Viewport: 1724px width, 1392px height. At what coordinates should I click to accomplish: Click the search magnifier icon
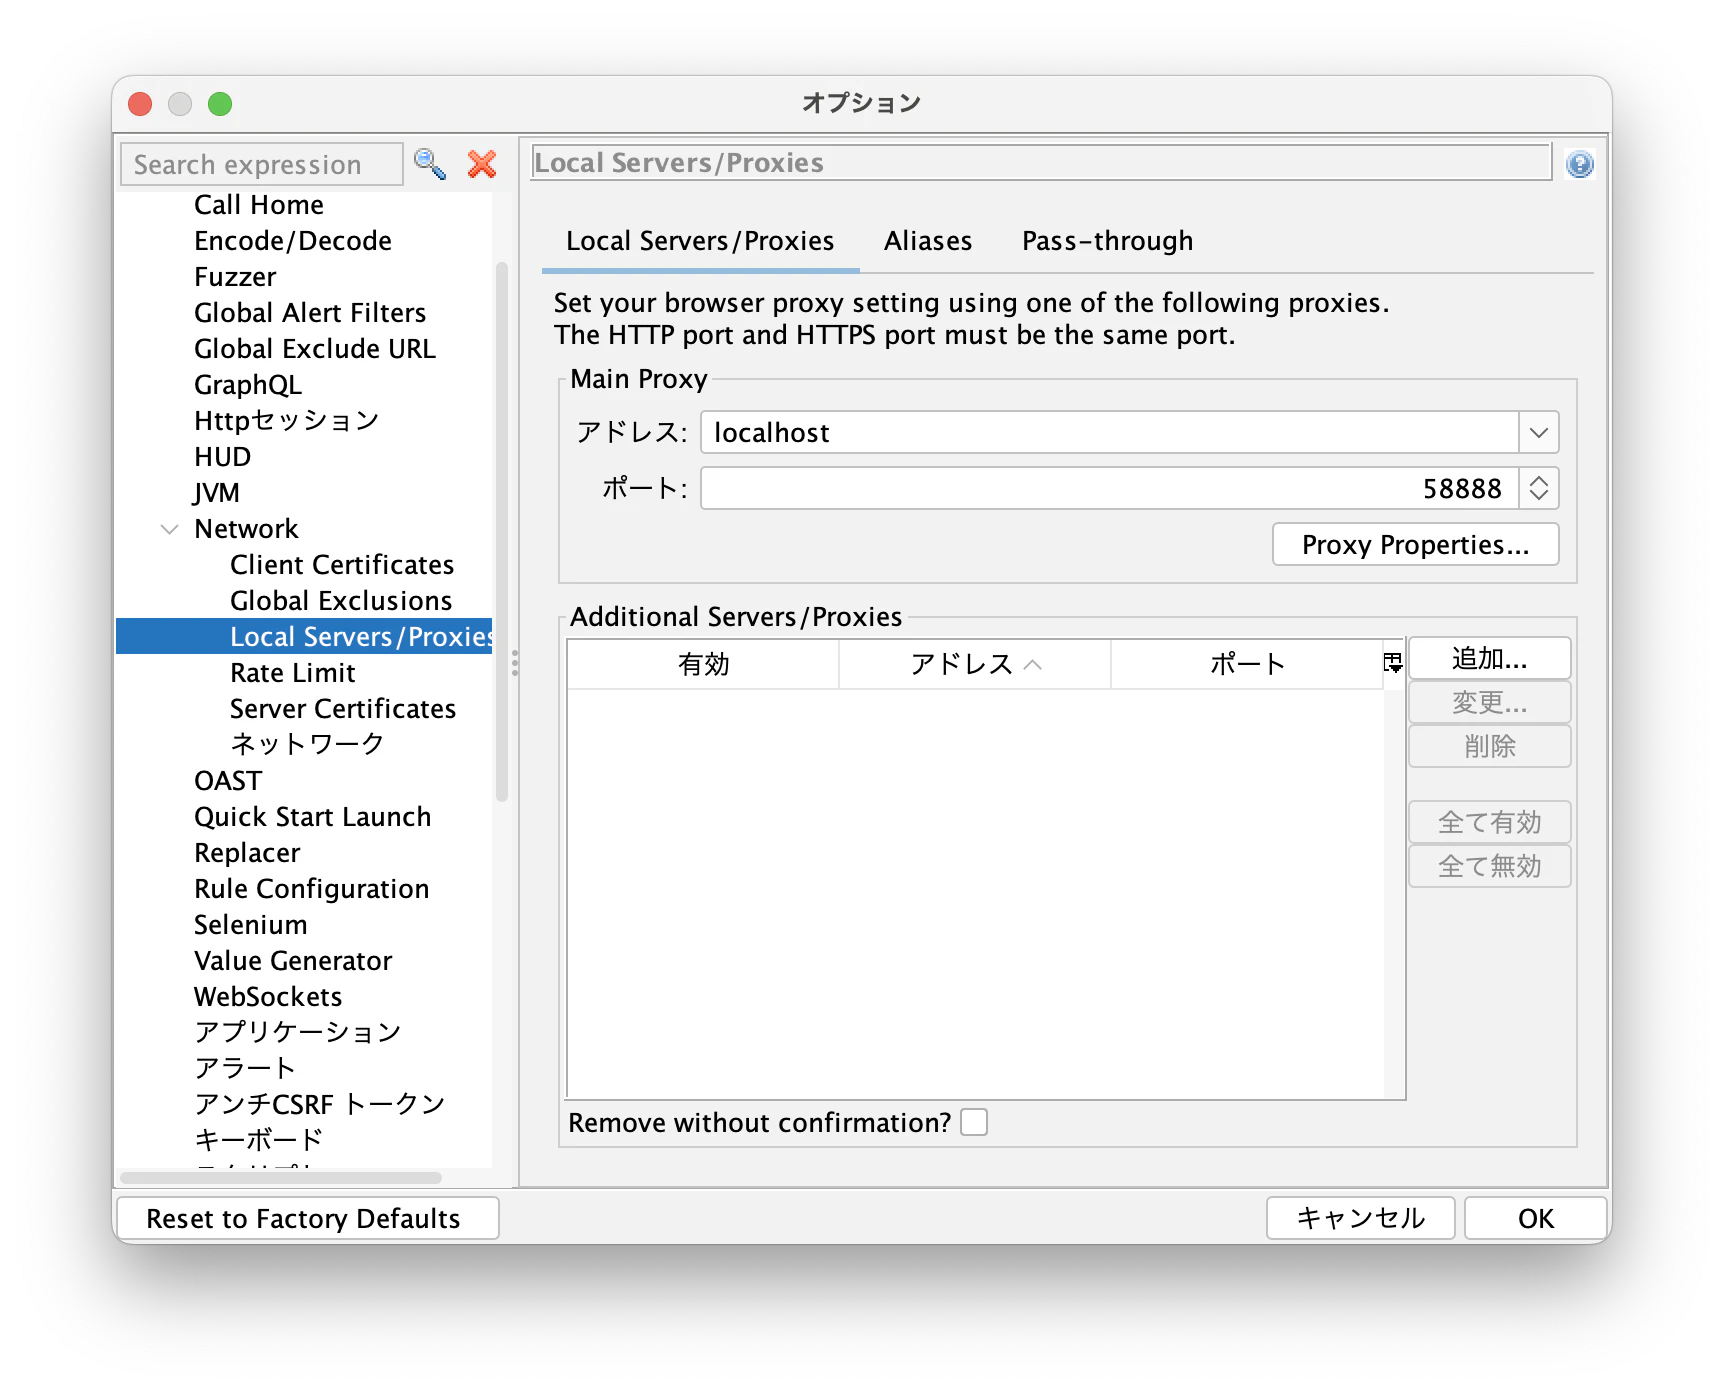tap(430, 164)
